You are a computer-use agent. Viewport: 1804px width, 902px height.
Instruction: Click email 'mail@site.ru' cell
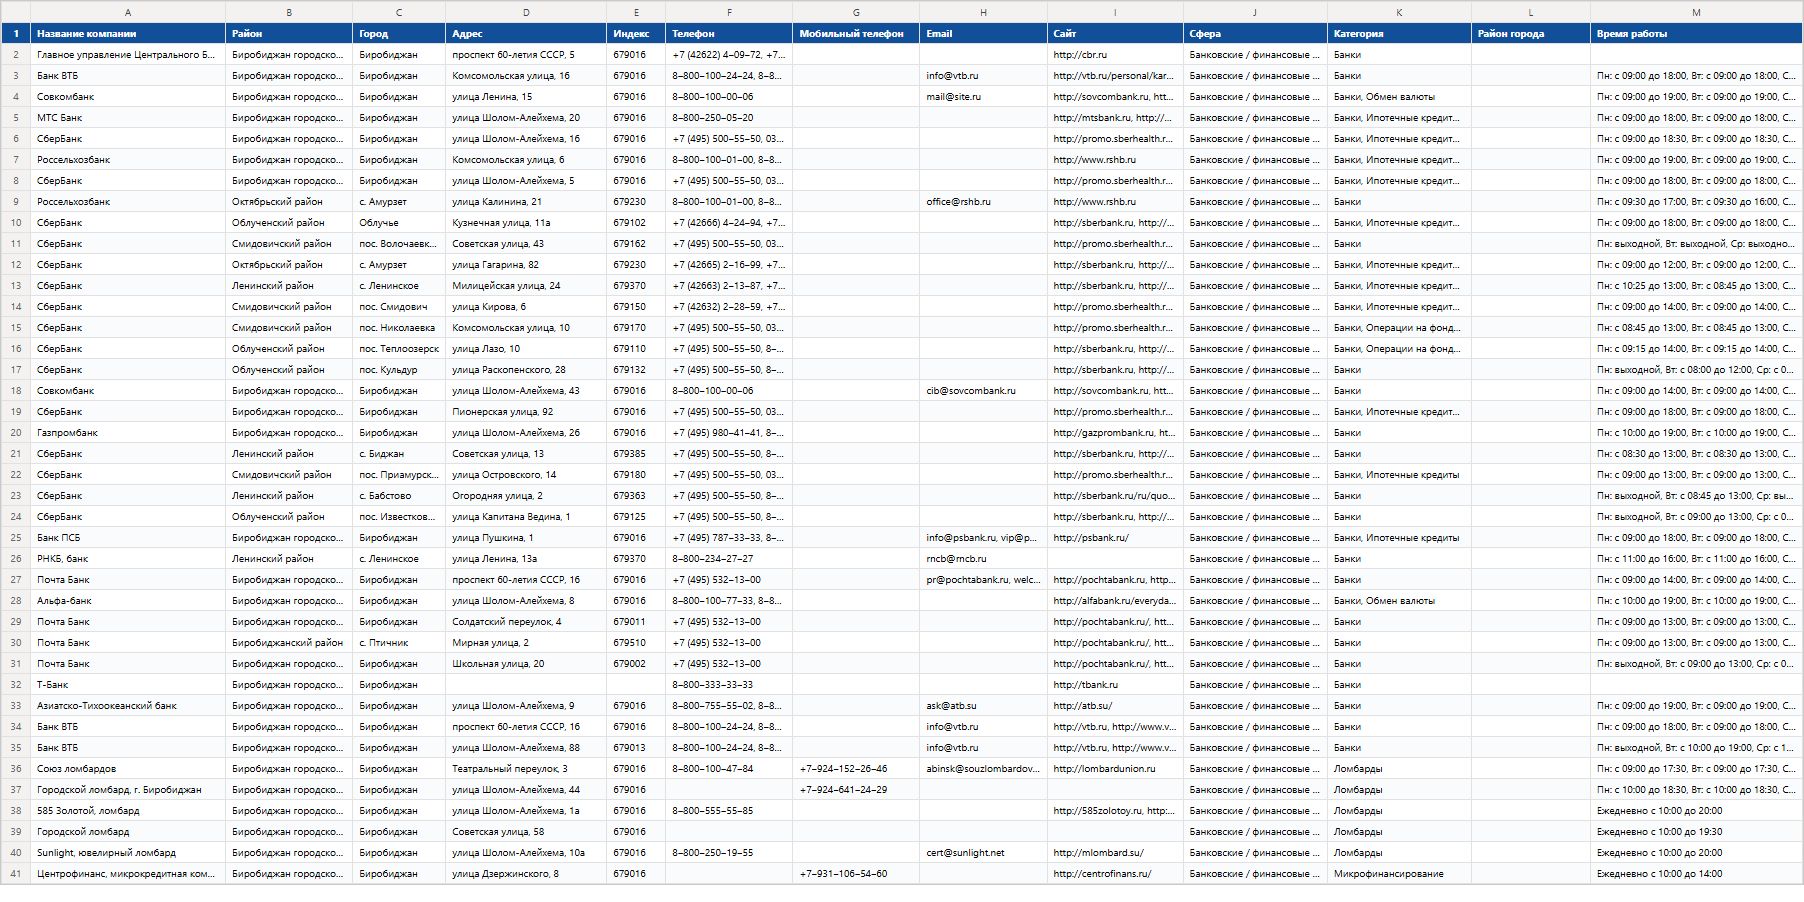tap(983, 97)
